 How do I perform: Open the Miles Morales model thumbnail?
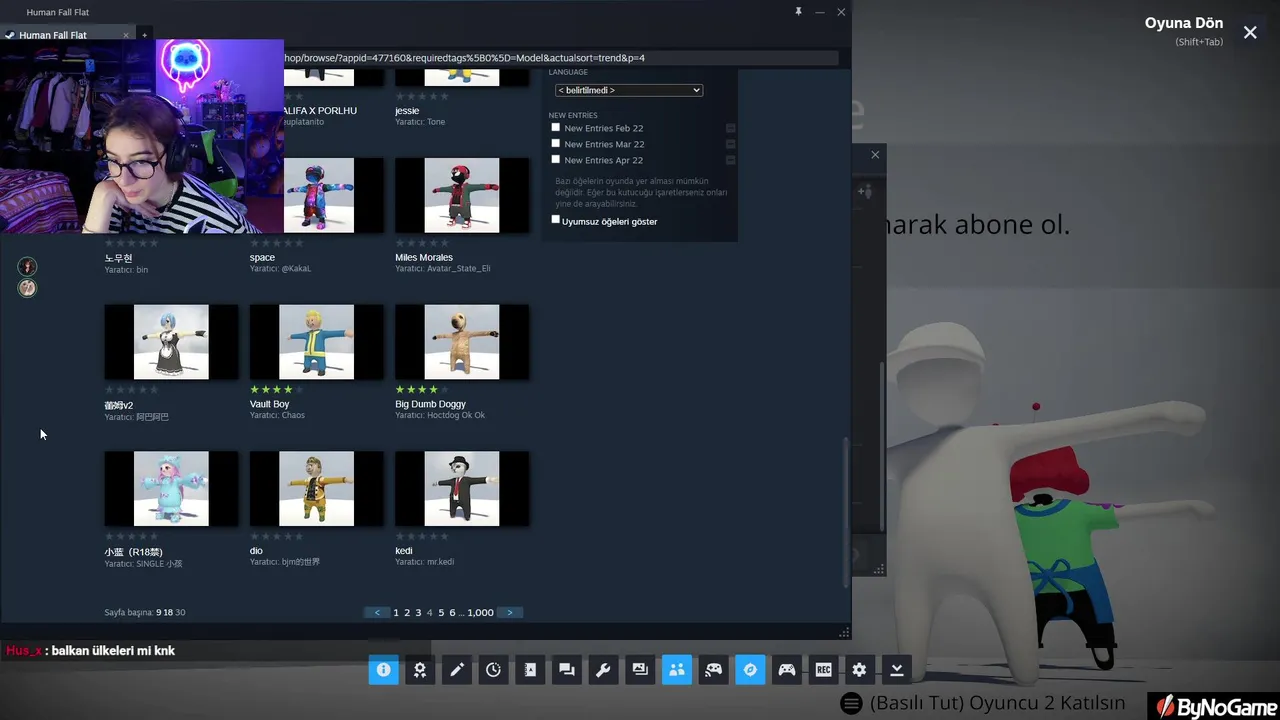[x=462, y=195]
